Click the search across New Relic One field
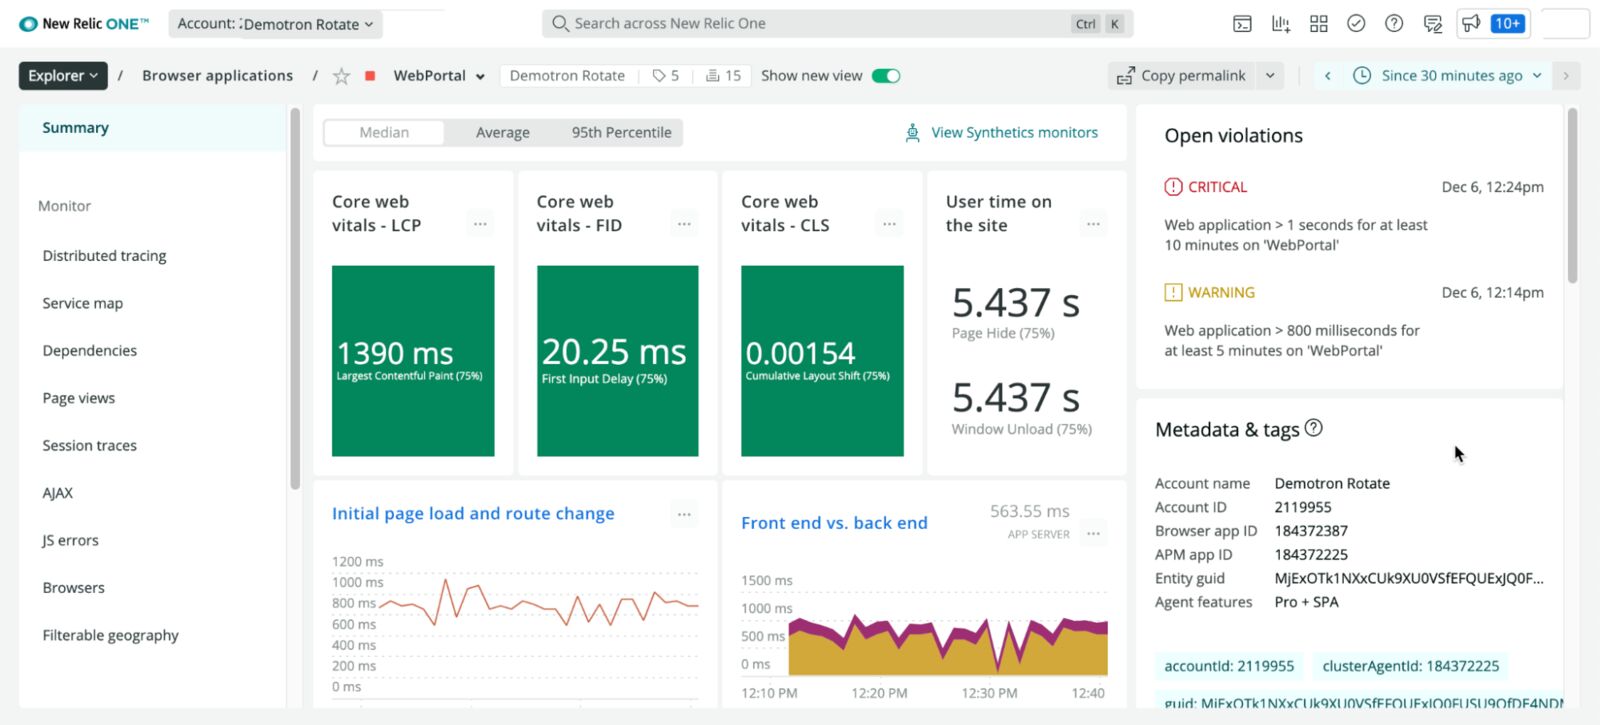Viewport: 1600px width, 725px height. [837, 24]
